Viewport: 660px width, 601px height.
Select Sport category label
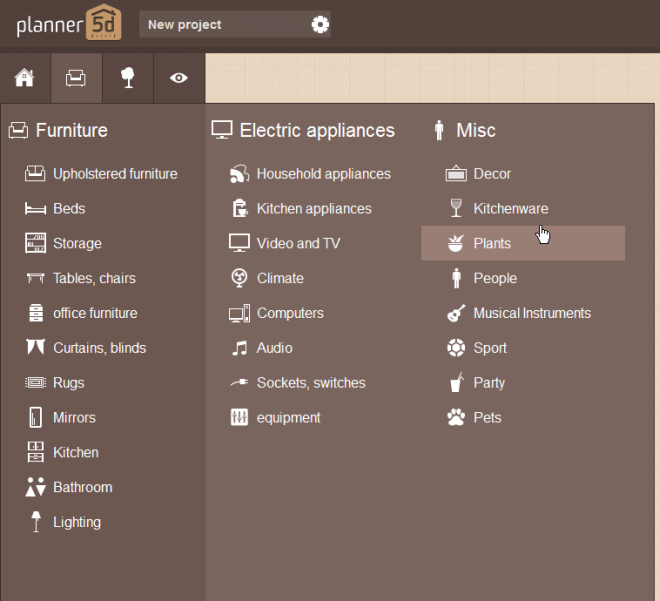[490, 348]
